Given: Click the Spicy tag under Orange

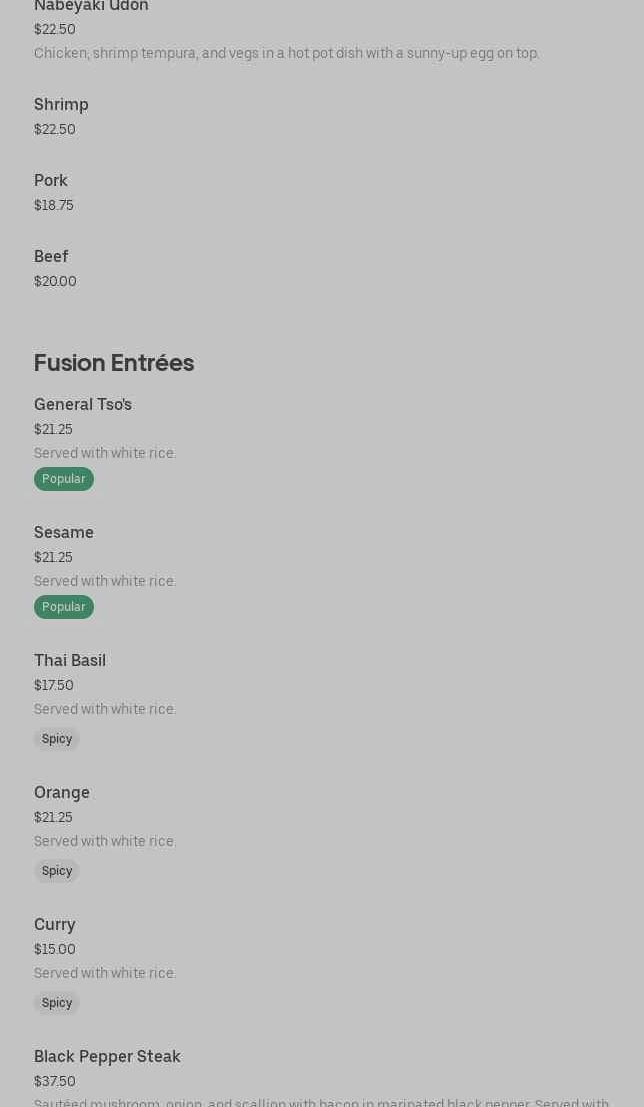Looking at the screenshot, I should point(57,871).
